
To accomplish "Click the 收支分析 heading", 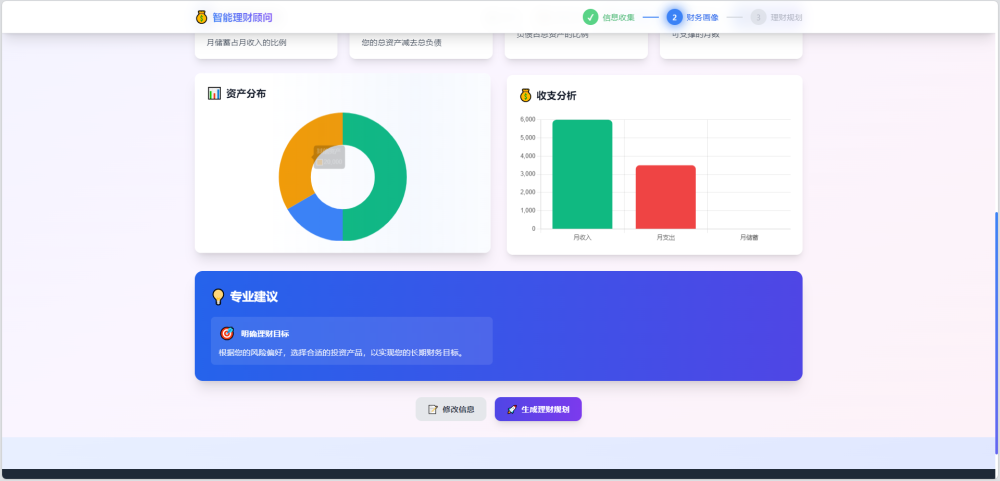I will (557, 96).
